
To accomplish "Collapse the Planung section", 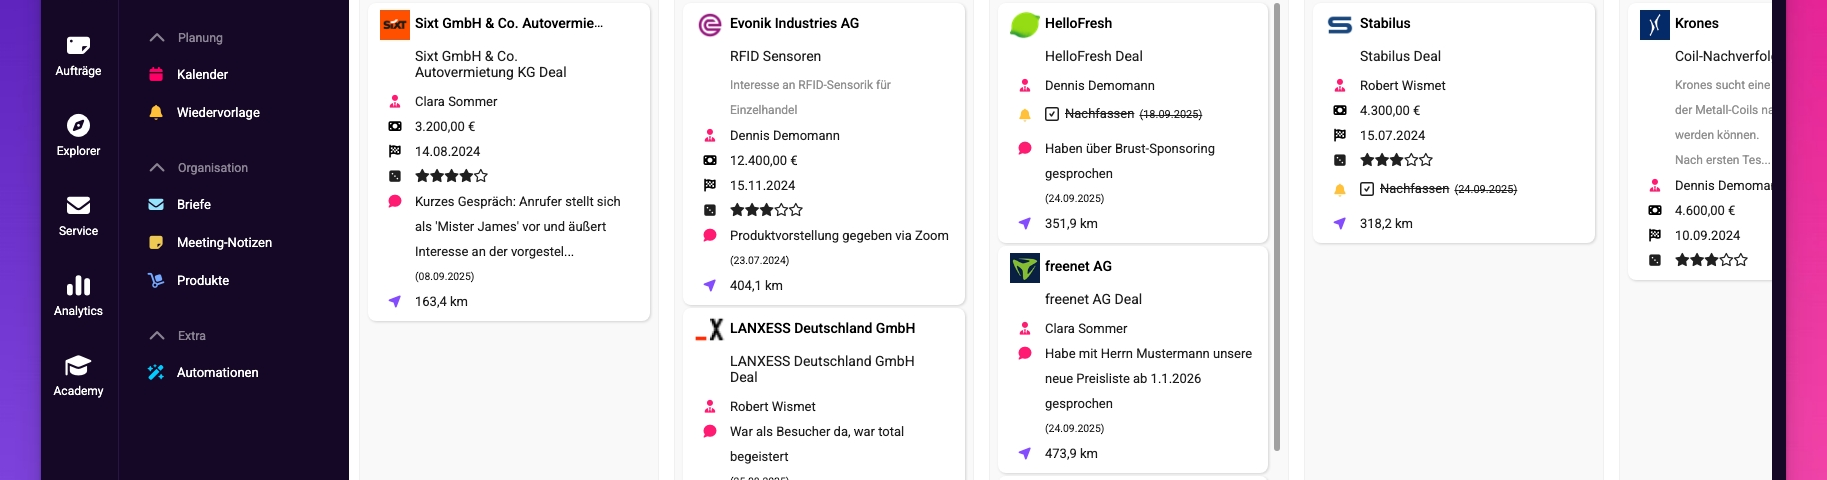I will [x=157, y=38].
